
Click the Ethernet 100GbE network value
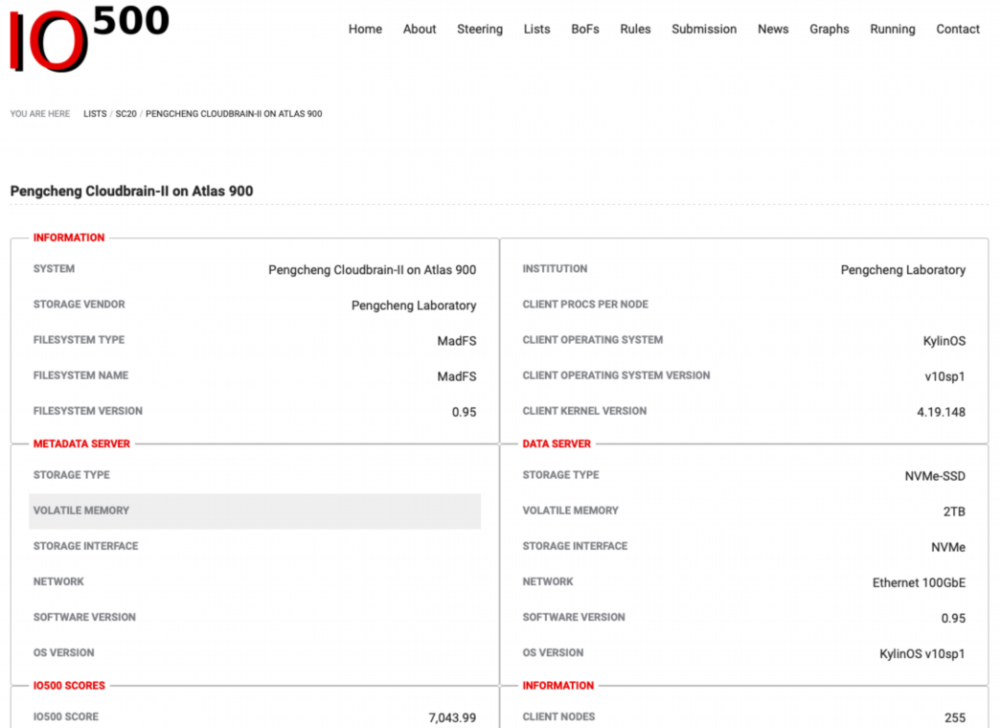pos(919,583)
